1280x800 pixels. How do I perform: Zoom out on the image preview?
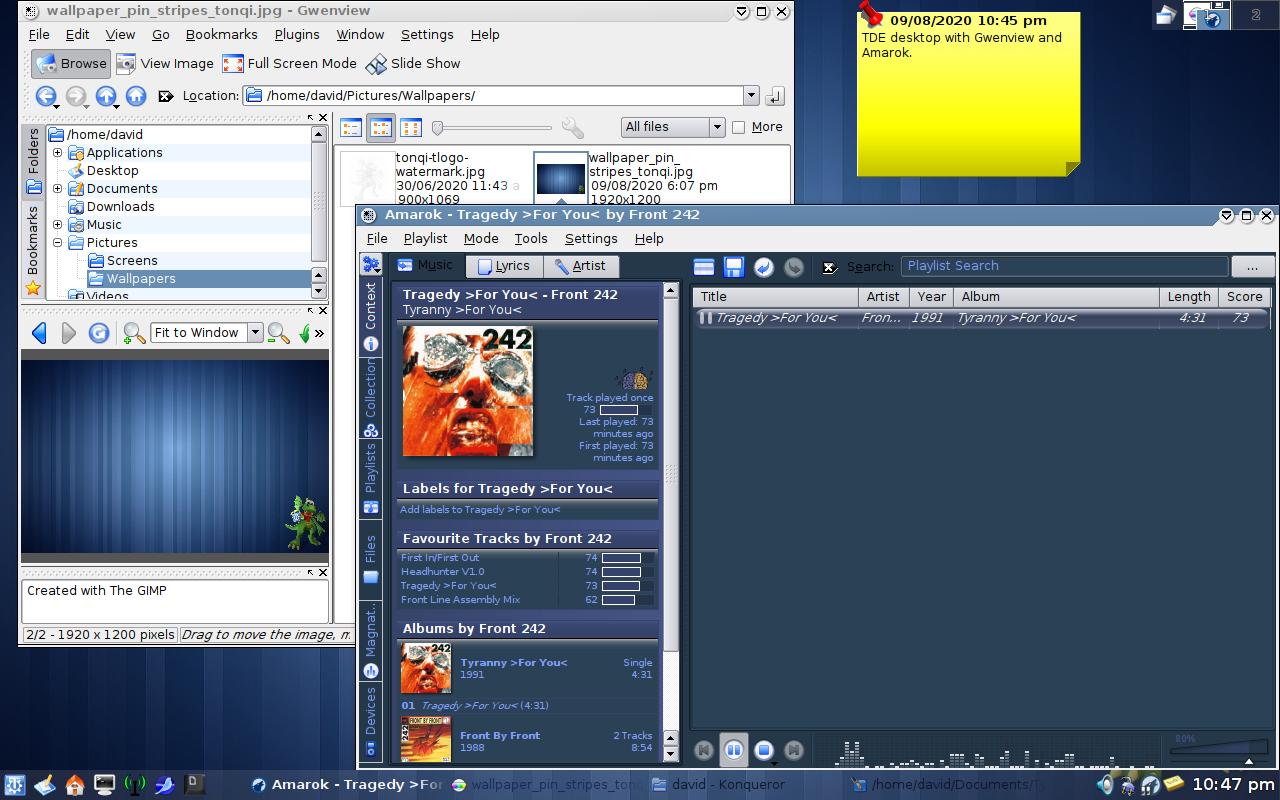tap(279, 333)
